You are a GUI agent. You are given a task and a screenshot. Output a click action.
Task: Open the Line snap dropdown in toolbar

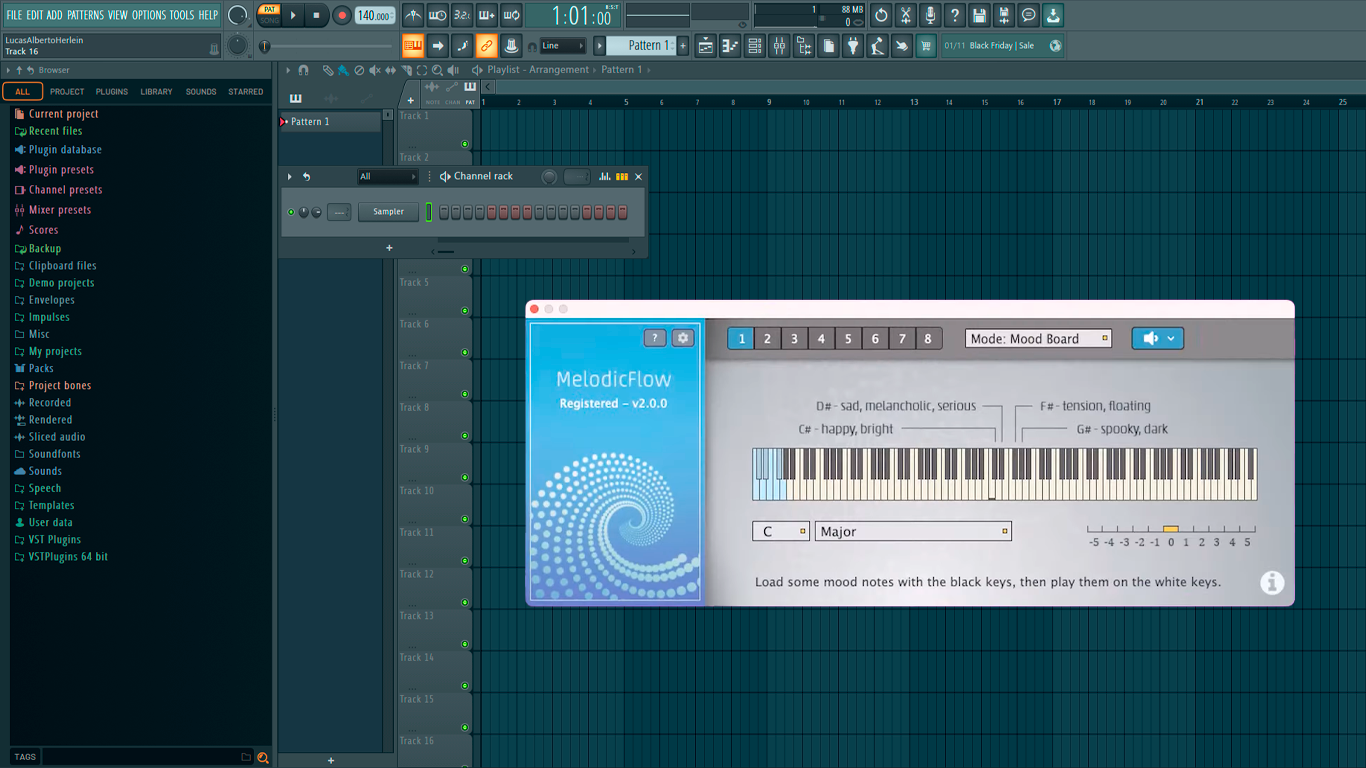tap(562, 46)
